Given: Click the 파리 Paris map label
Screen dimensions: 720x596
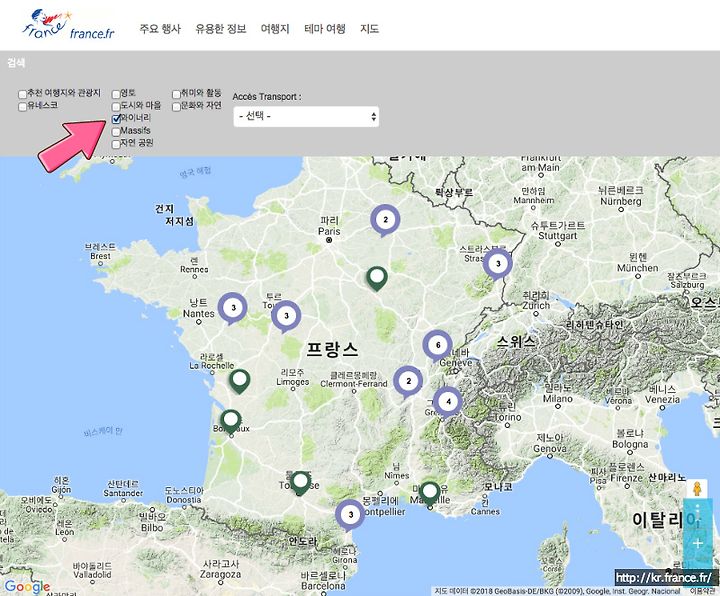Looking at the screenshot, I should (329, 226).
